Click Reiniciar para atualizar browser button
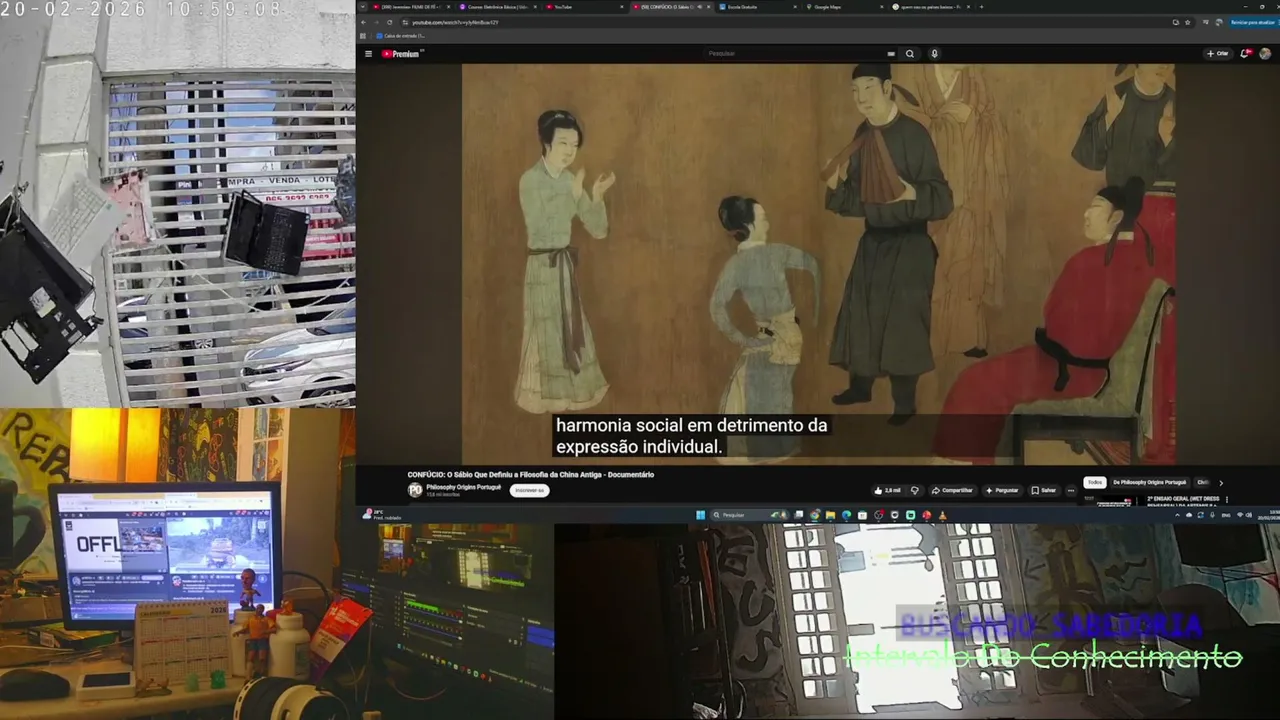Viewport: 1280px width, 720px height. [x=1253, y=22]
